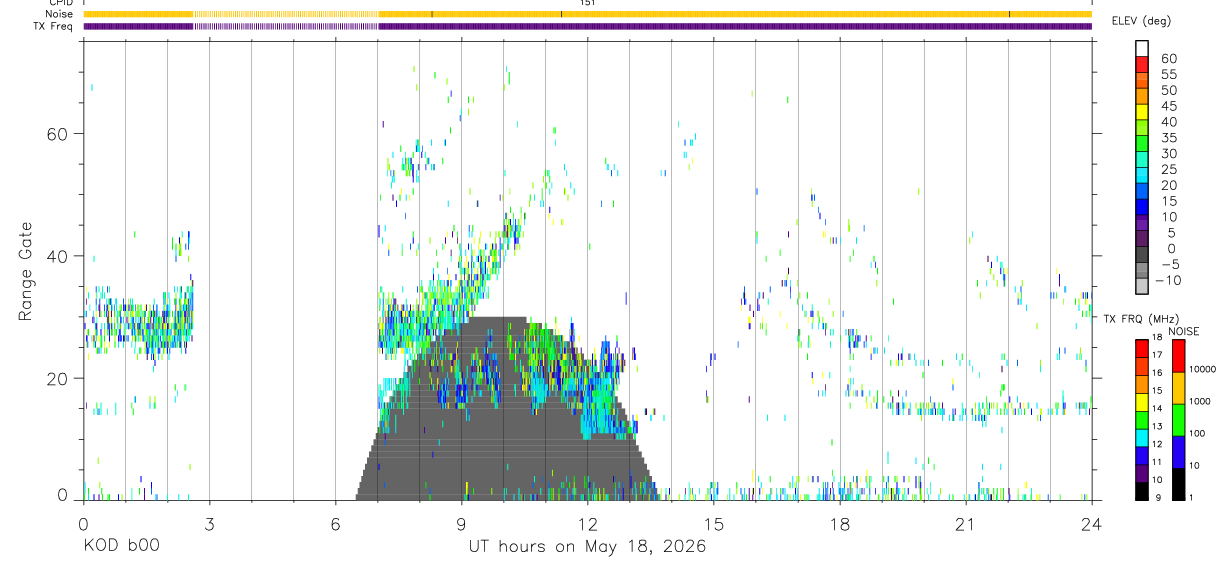Pick the dark gray swatch in the ELEV scale
This screenshot has width=1228, height=567.
[x=1142, y=255]
